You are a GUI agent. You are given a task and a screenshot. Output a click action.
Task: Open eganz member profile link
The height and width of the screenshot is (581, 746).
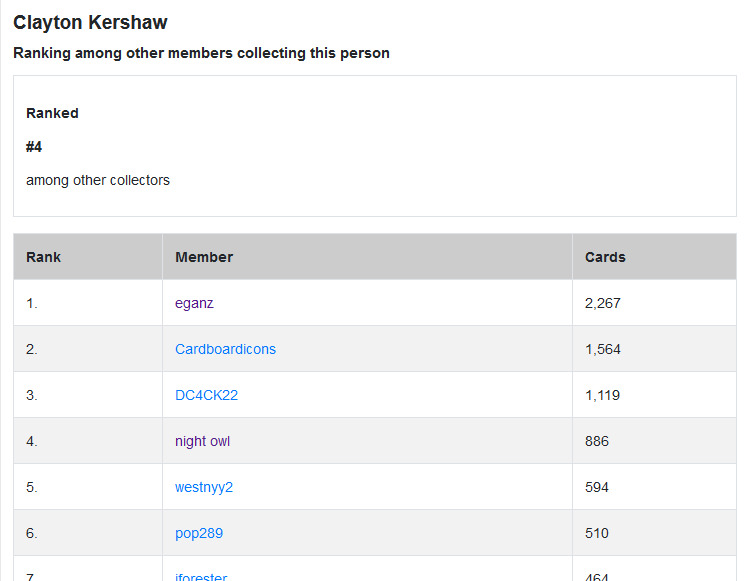point(194,303)
